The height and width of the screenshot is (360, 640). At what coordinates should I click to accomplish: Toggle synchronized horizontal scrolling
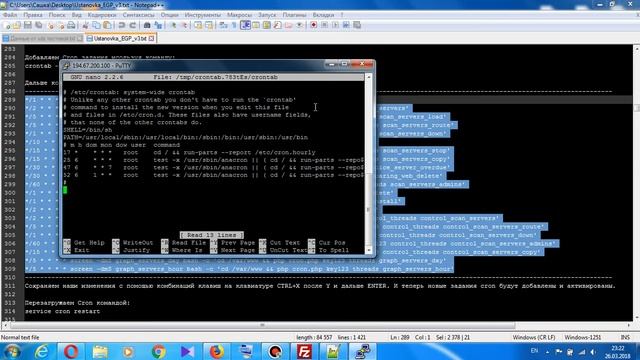pyautogui.click(x=209, y=25)
